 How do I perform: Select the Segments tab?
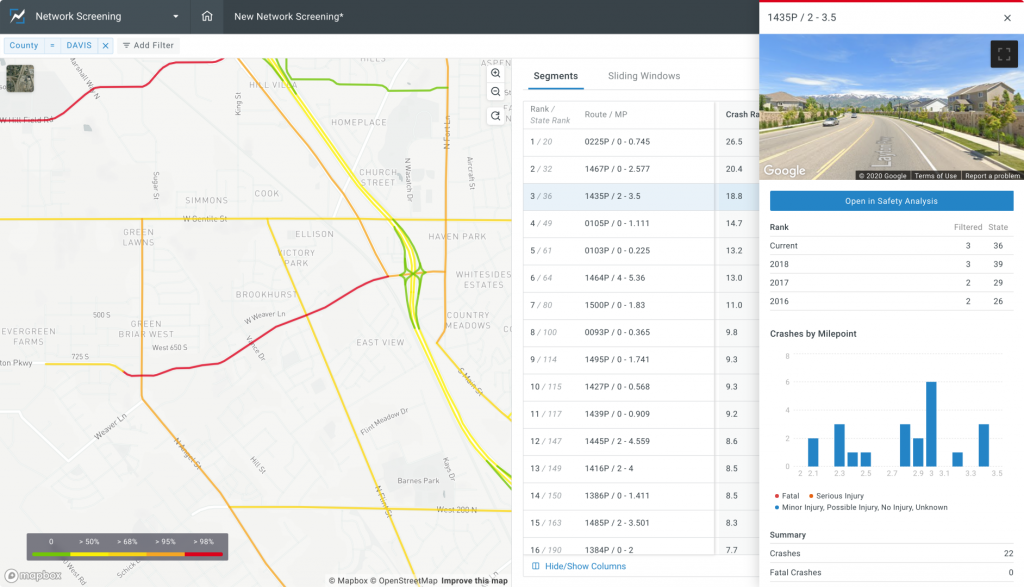coord(555,76)
